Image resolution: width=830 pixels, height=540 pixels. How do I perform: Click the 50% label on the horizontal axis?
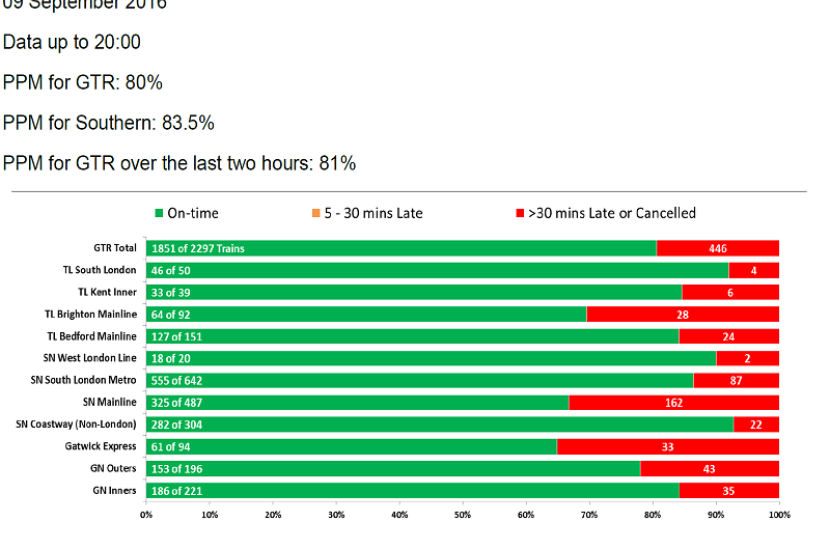[x=462, y=515]
